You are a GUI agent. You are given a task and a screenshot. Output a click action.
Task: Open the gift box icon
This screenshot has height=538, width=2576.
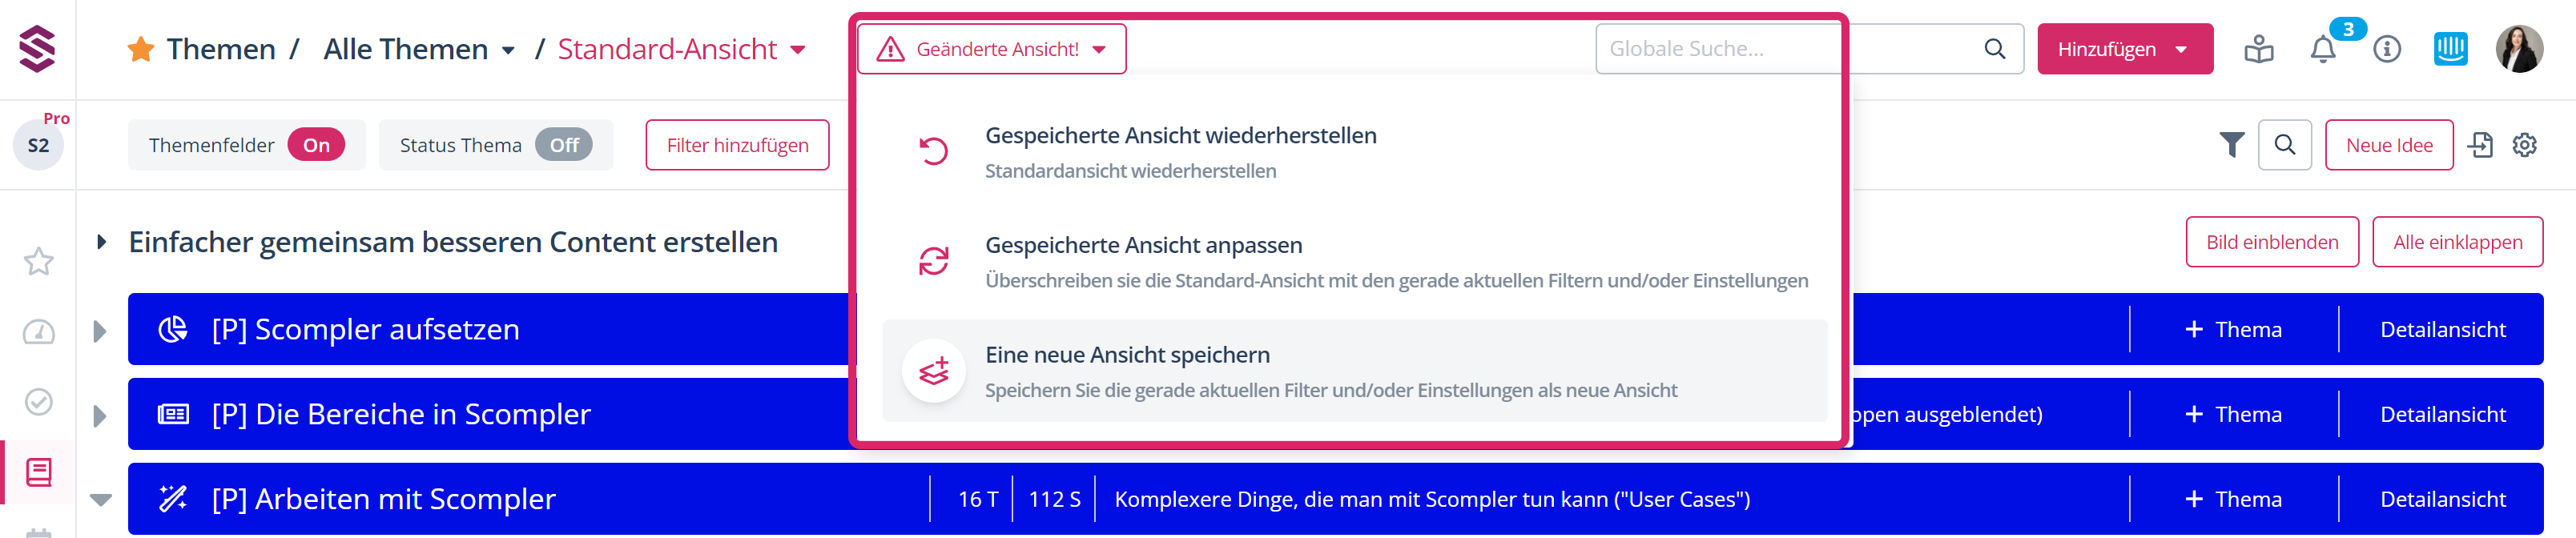(2258, 50)
